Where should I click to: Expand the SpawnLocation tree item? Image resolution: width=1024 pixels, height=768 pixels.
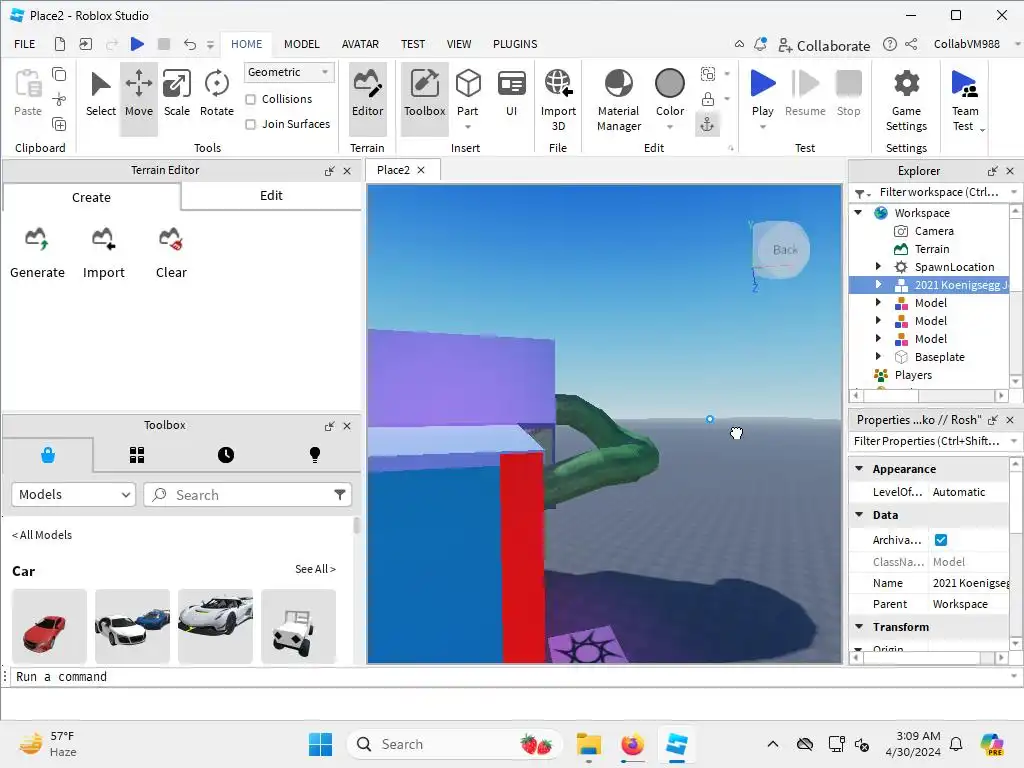878,266
